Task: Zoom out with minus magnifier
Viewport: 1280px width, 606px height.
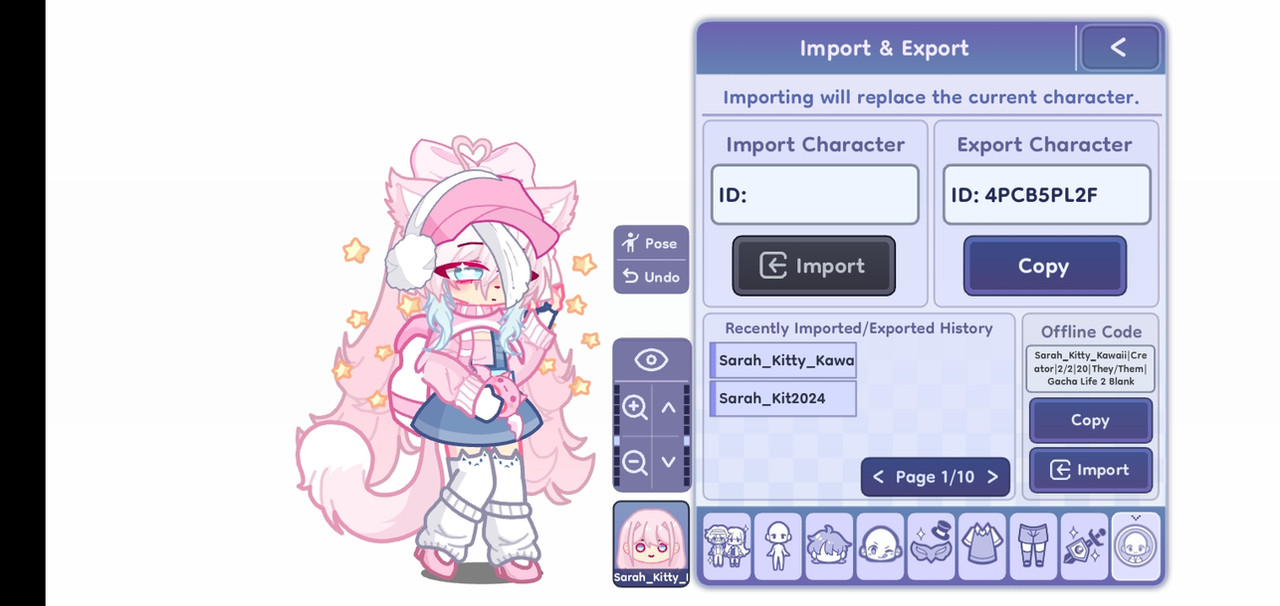Action: tap(635, 463)
